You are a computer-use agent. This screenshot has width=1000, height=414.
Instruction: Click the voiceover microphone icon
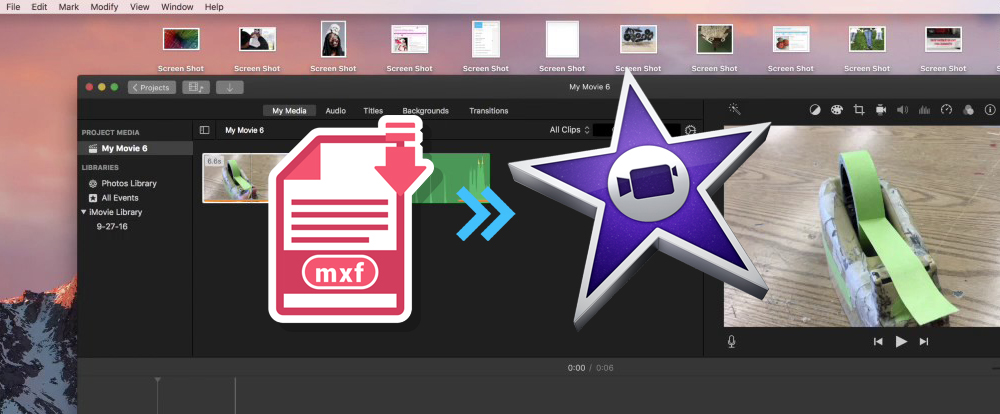732,342
